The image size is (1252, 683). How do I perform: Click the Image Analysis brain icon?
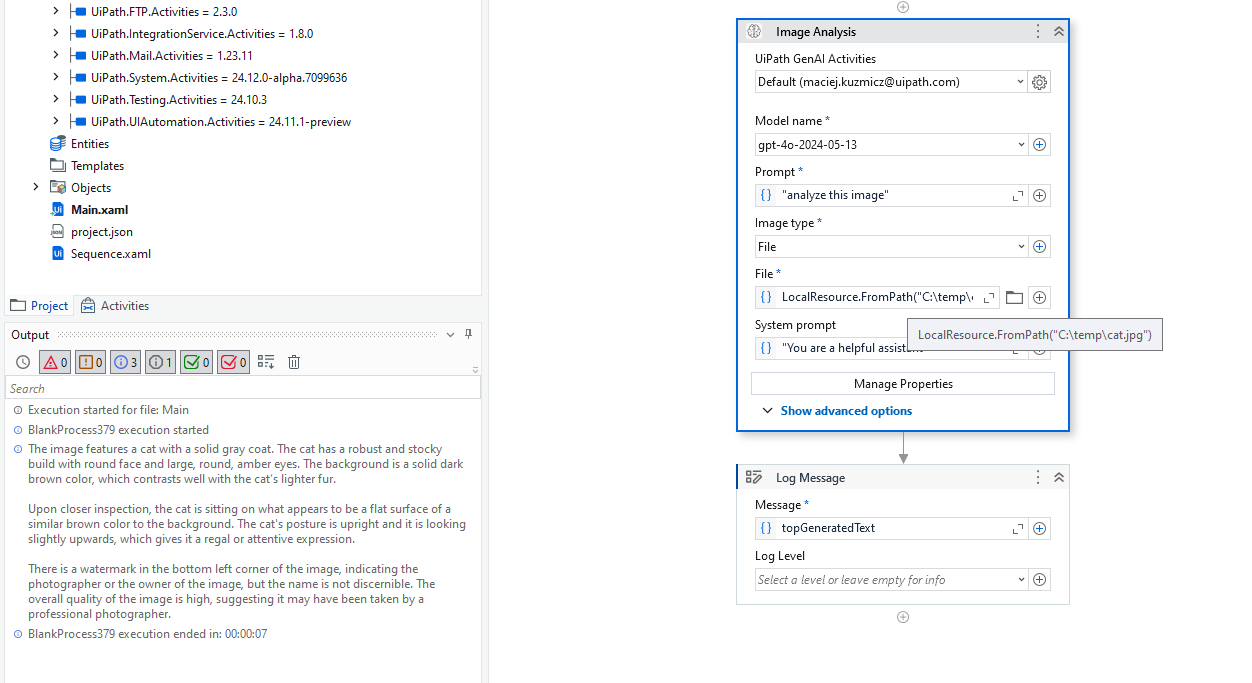coord(753,31)
